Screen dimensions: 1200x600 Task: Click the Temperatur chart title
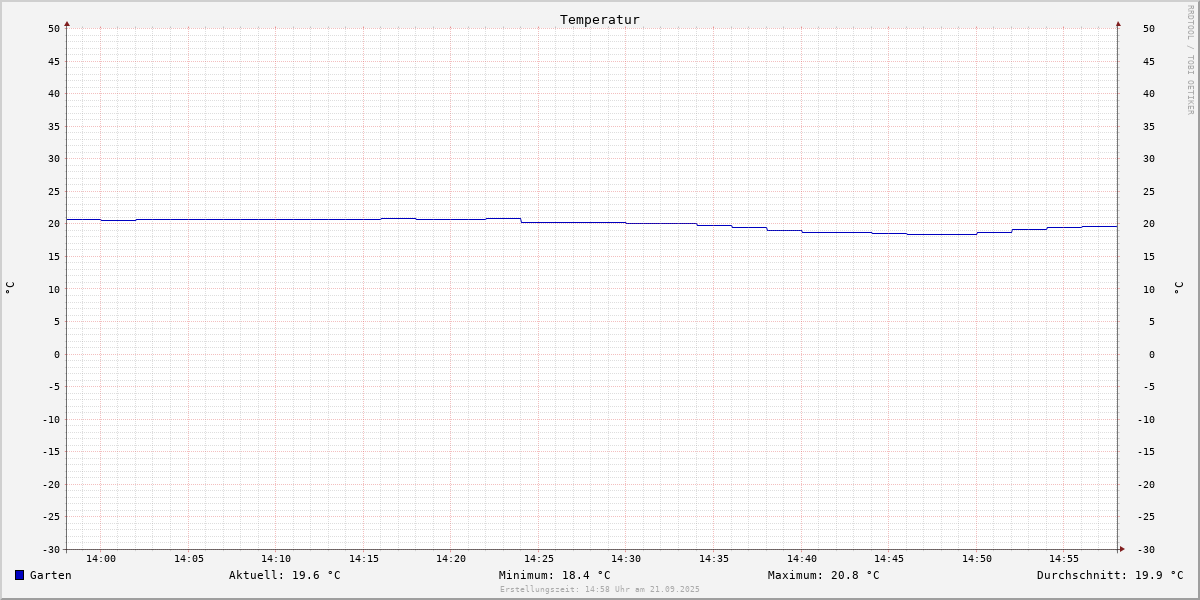pyautogui.click(x=600, y=19)
